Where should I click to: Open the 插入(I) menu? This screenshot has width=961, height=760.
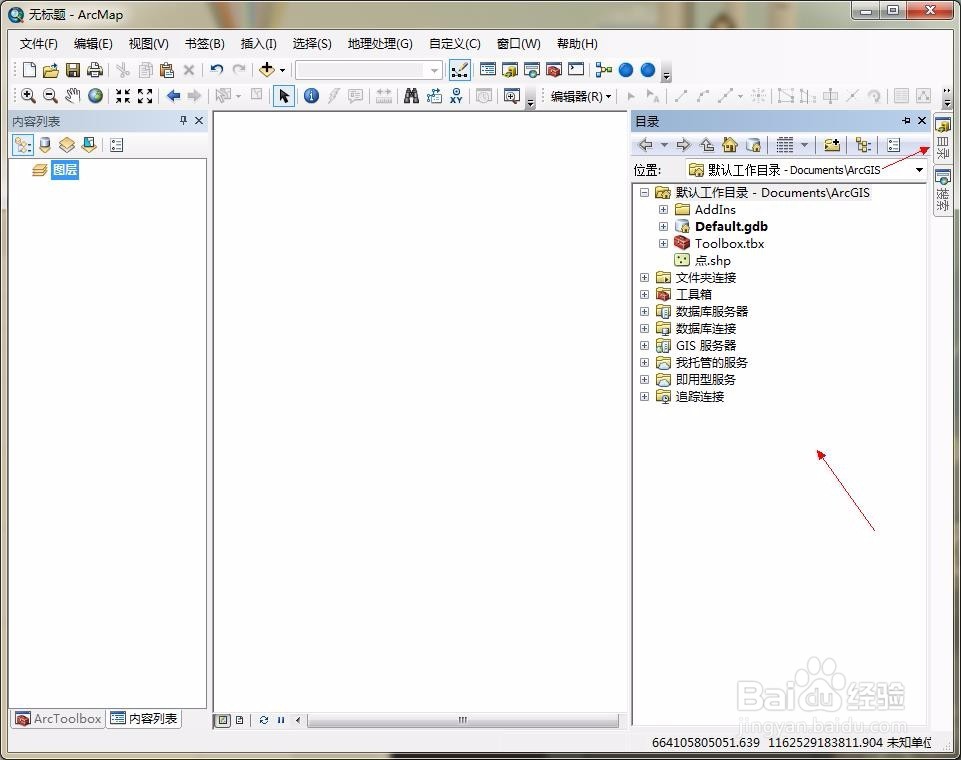coord(259,44)
